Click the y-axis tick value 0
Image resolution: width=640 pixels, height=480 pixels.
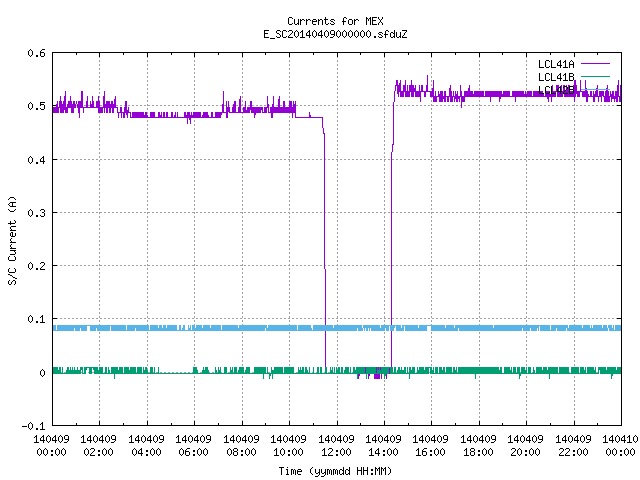[x=42, y=373]
